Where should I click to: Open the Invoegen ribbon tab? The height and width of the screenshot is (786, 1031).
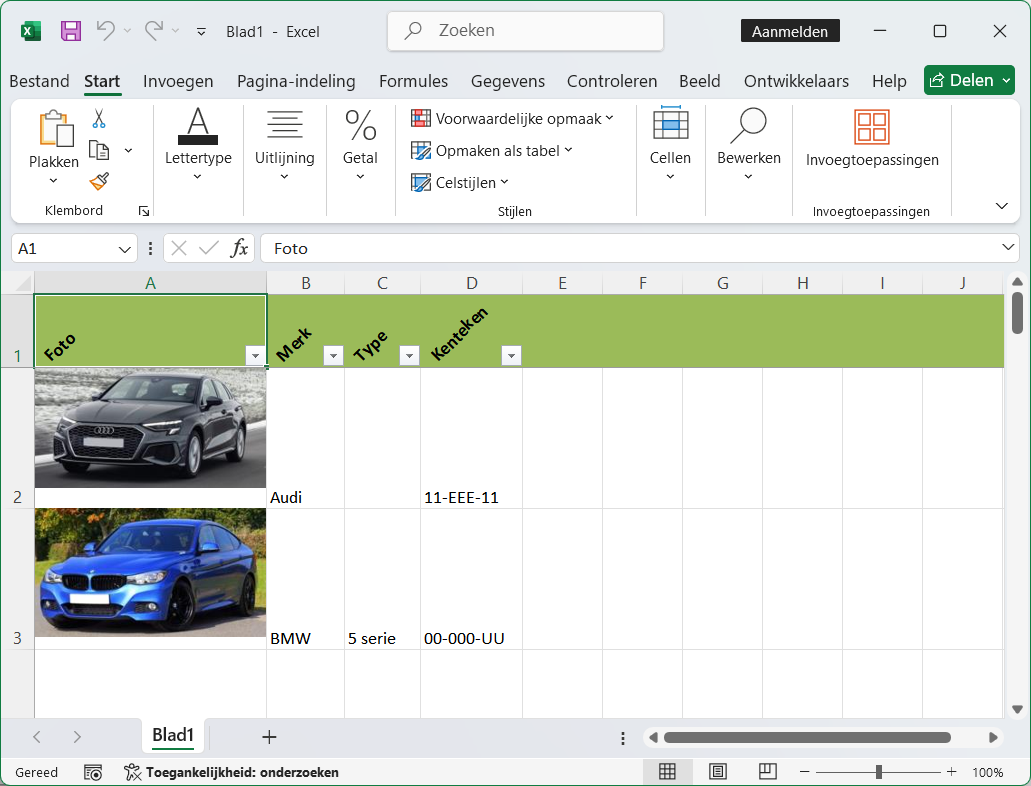tap(178, 81)
